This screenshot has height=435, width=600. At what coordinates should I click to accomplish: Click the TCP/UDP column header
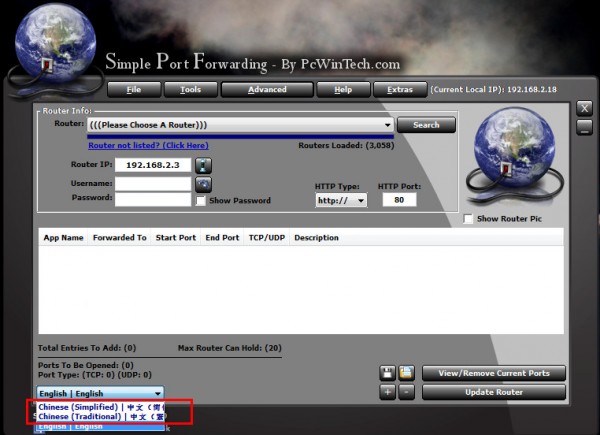pos(267,238)
